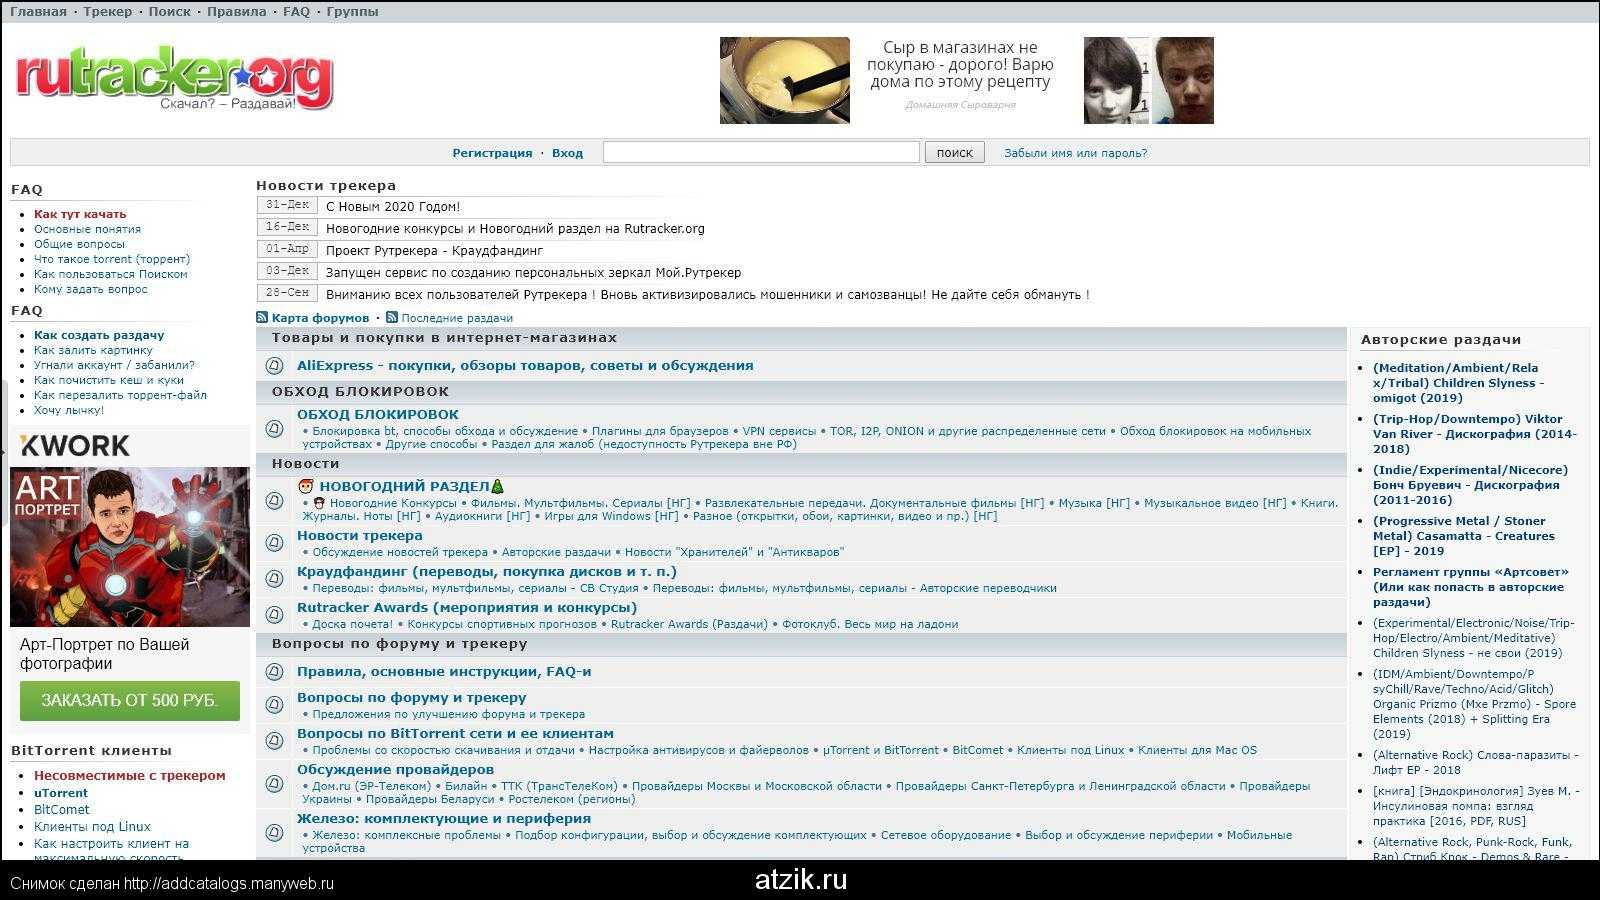Click the Вход login link
Viewport: 1600px width, 900px height.
coord(567,153)
